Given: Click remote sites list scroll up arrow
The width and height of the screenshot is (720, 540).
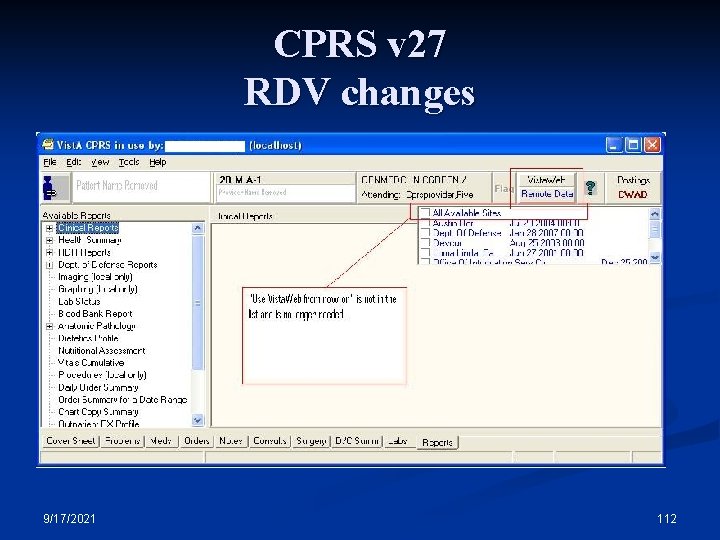Looking at the screenshot, I should click(x=655, y=214).
